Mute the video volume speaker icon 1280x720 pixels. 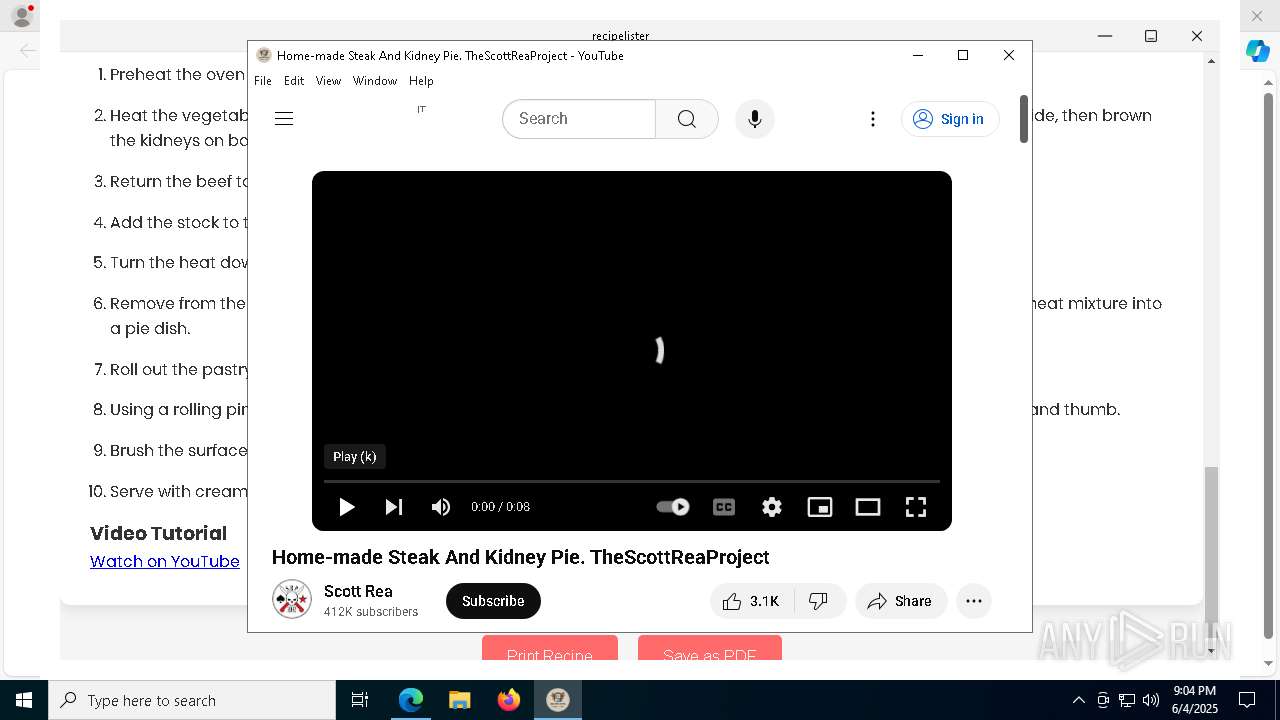pos(441,507)
